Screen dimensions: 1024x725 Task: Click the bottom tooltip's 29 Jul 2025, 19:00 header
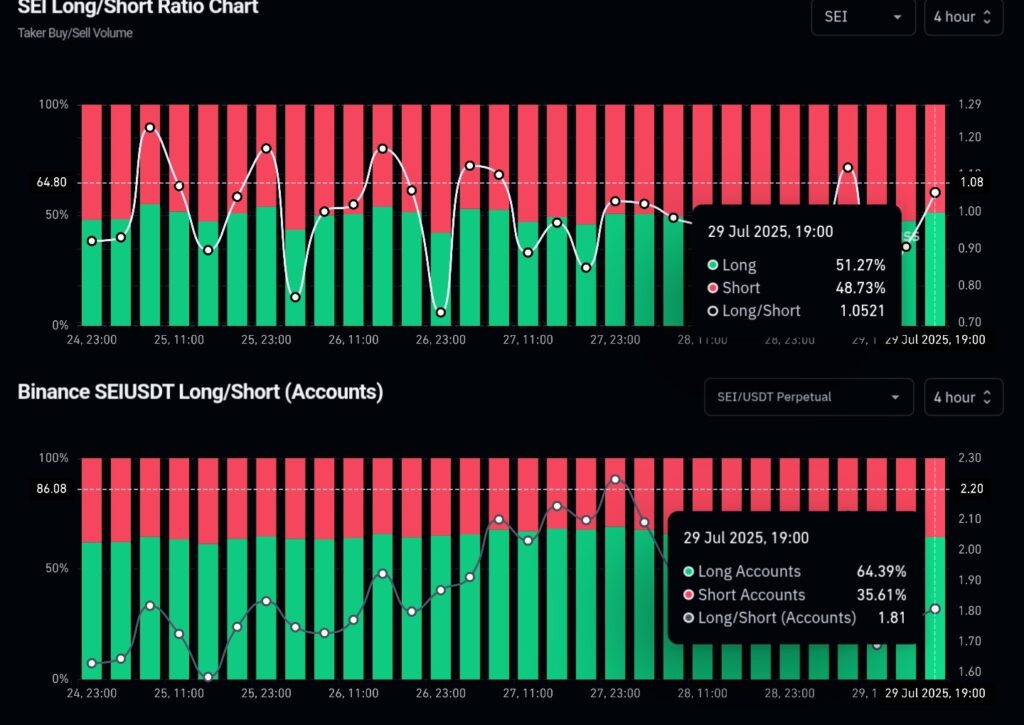[746, 538]
